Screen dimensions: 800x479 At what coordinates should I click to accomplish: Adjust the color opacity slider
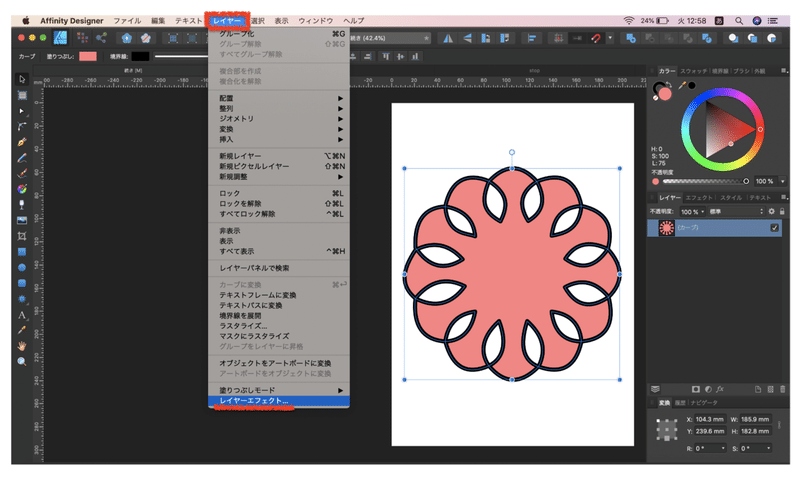tap(705, 181)
